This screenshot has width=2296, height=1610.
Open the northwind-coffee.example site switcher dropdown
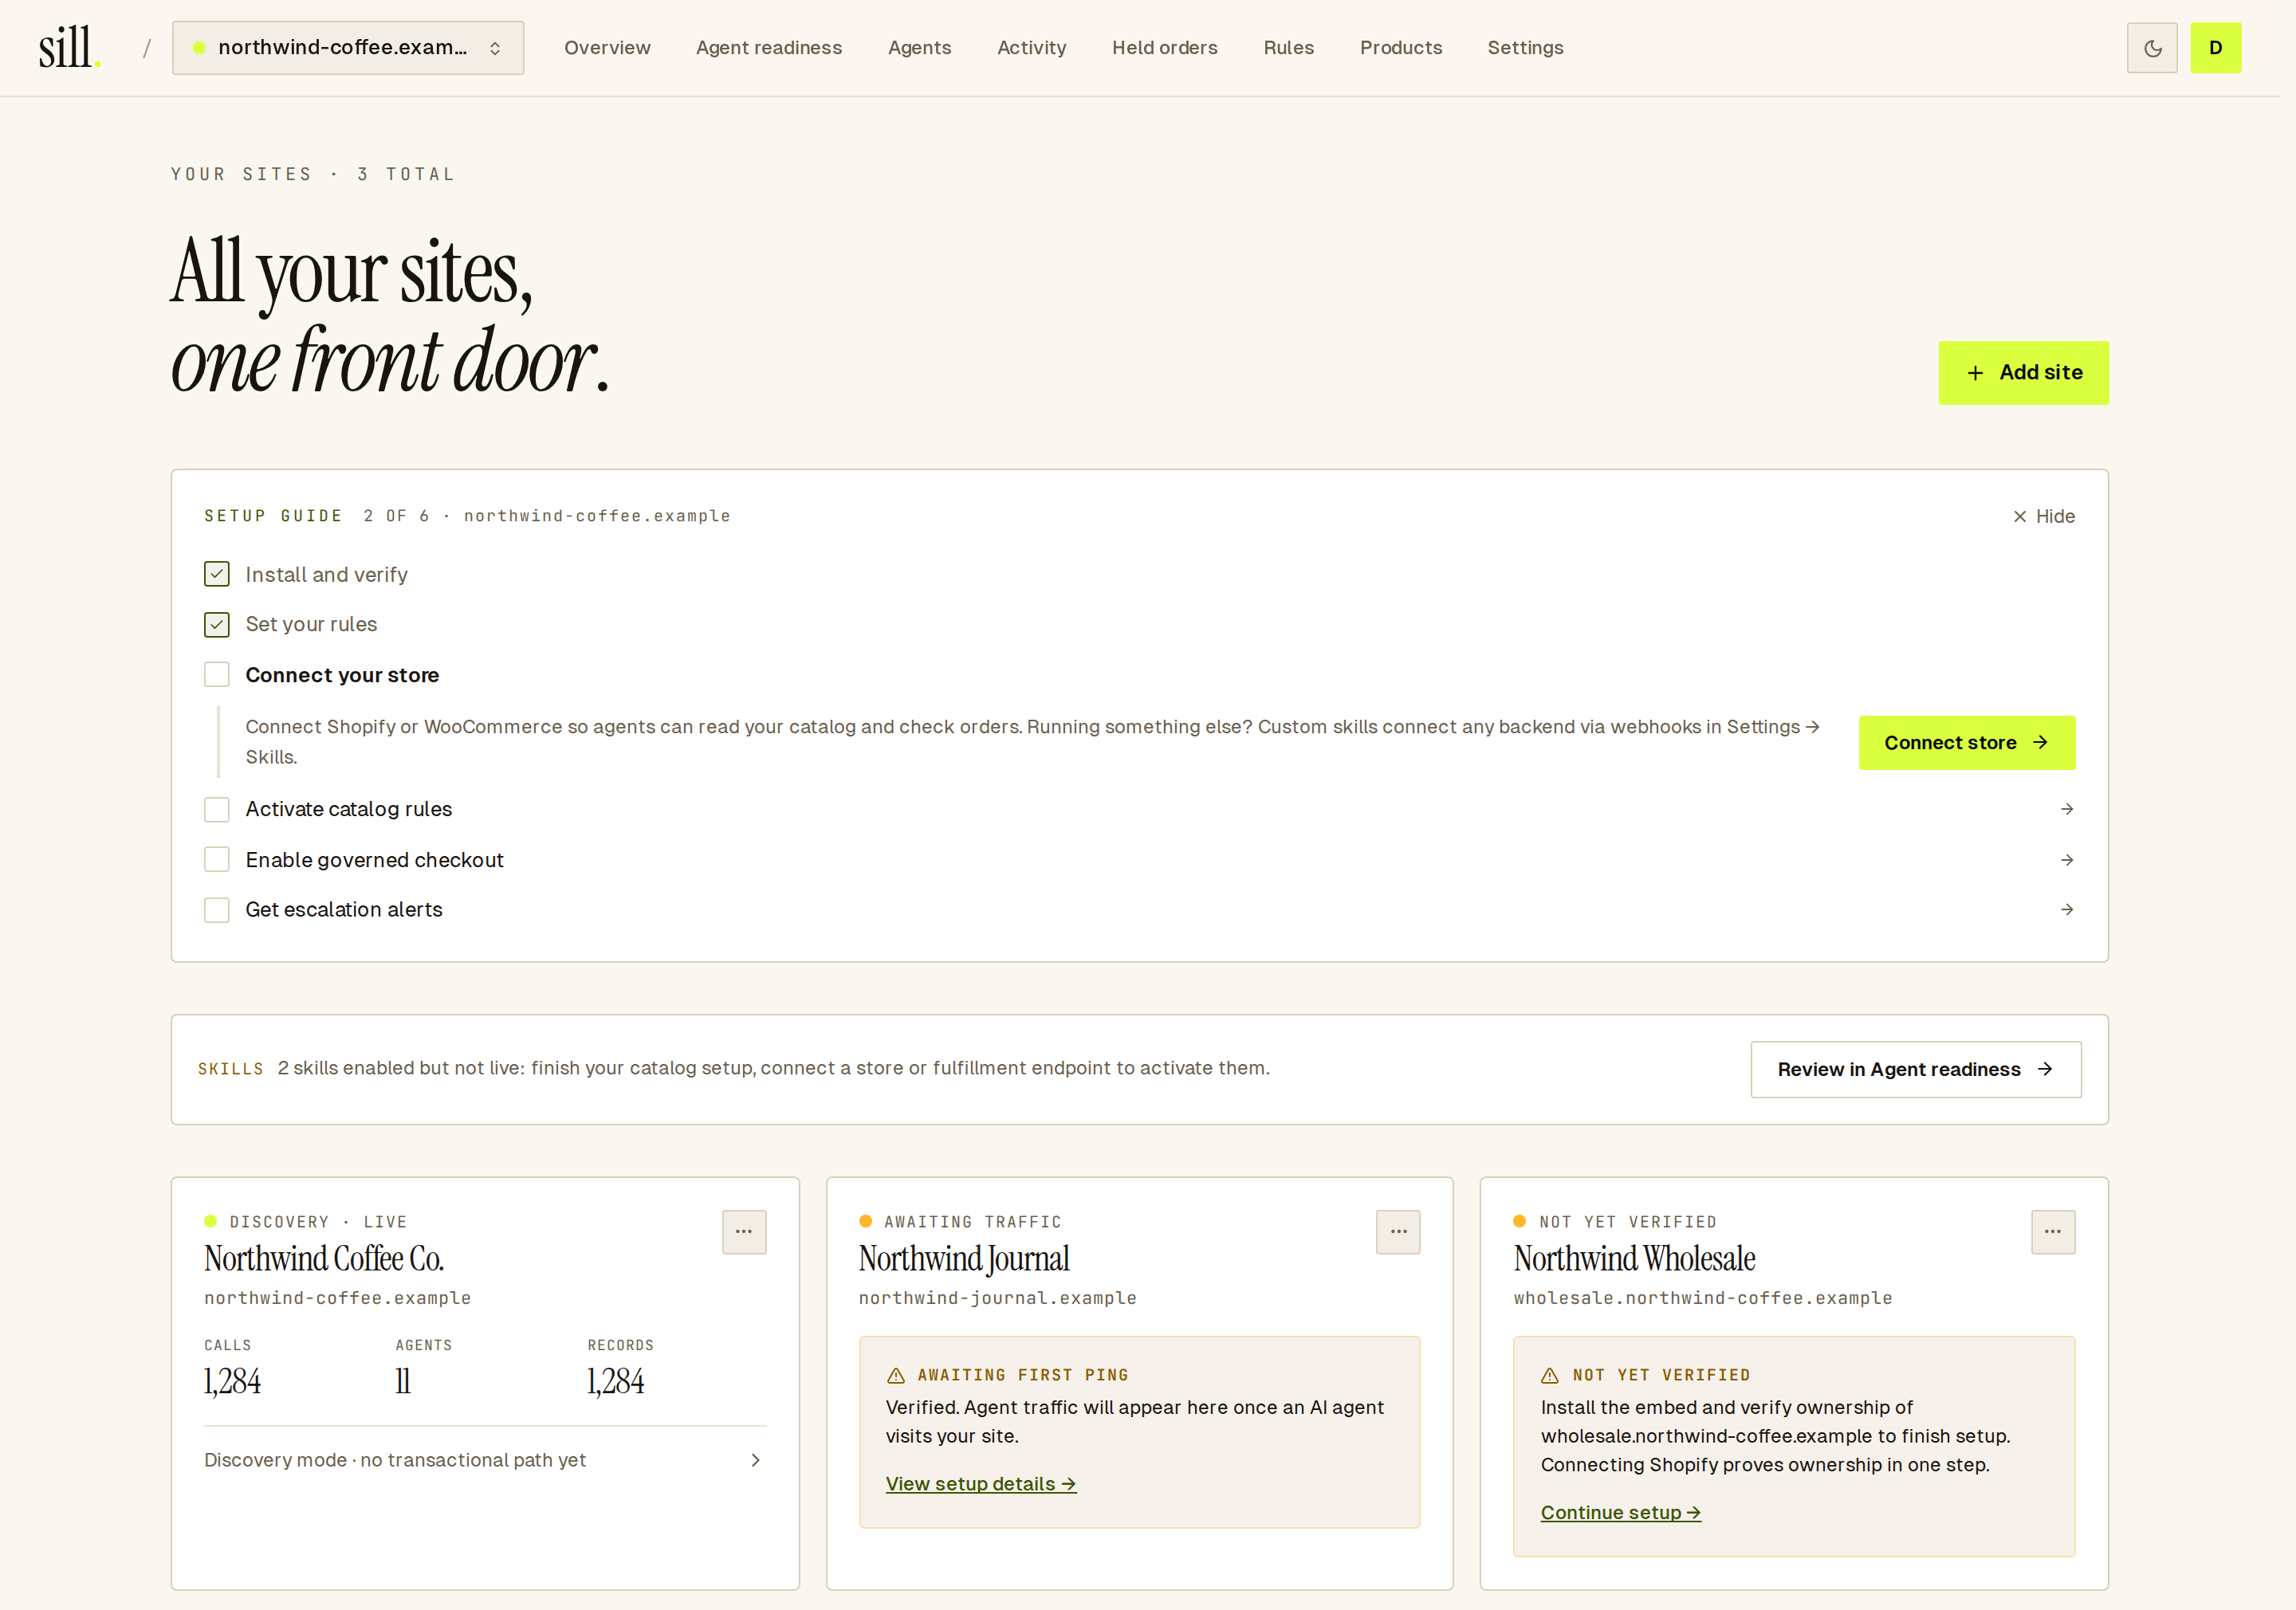348,48
